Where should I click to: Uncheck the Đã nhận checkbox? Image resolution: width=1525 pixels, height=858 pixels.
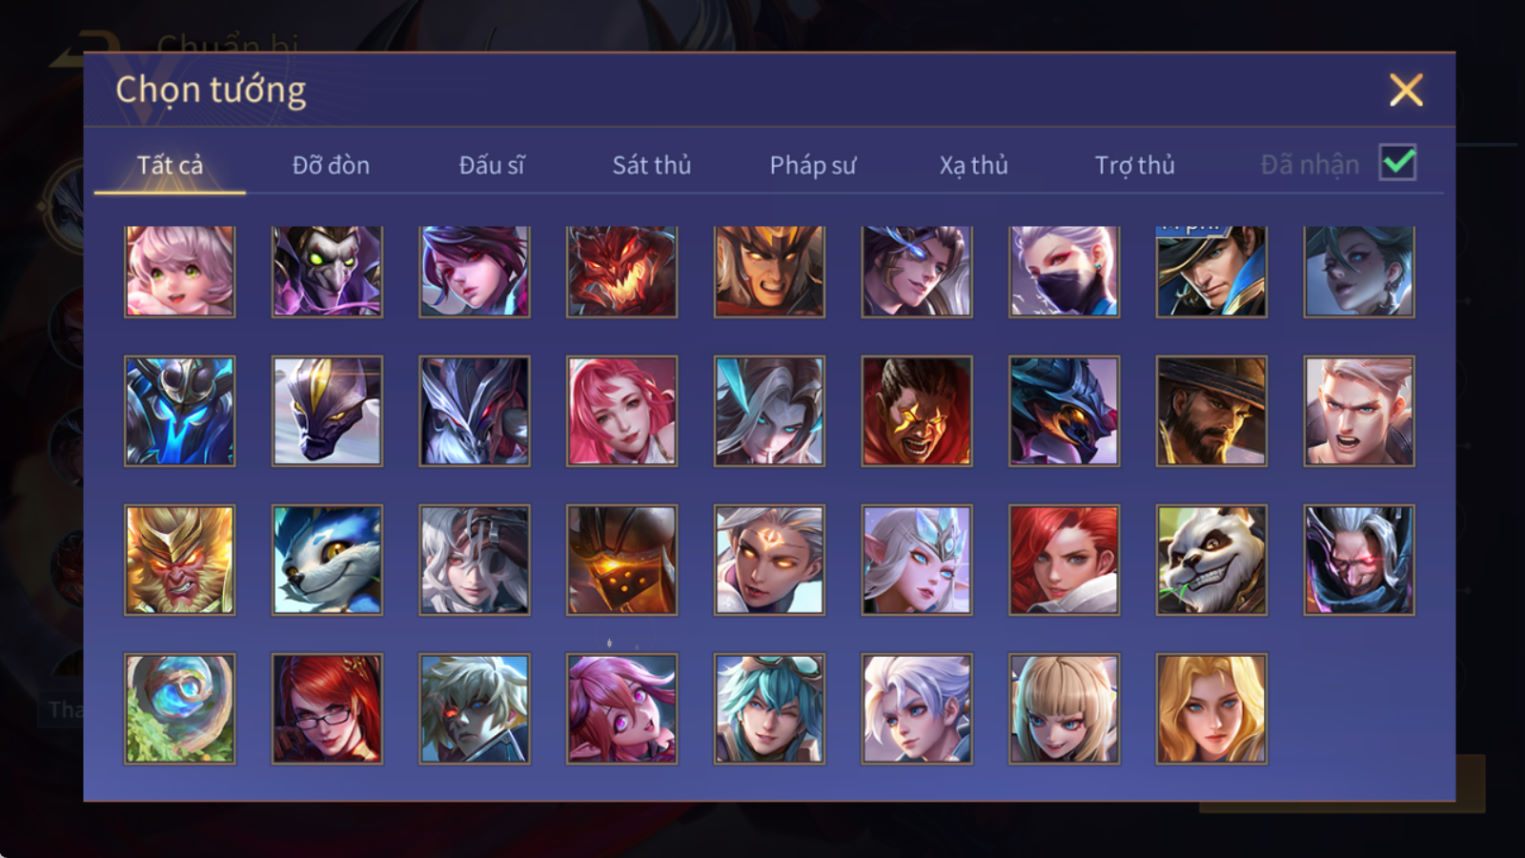click(1397, 163)
